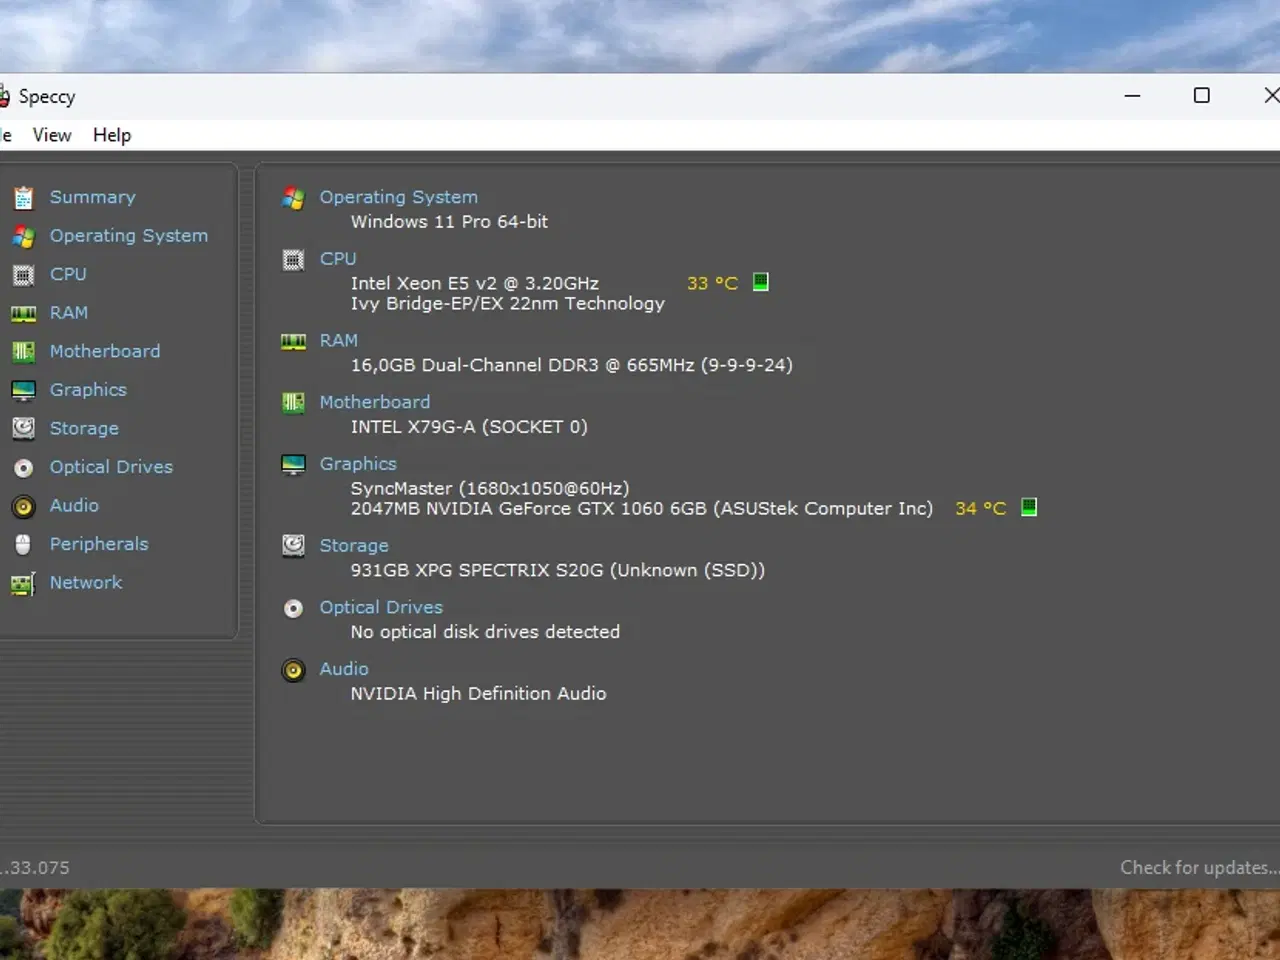This screenshot has height=960, width=1280.
Task: Click the Windows flag icon in summary panel
Action: point(293,198)
